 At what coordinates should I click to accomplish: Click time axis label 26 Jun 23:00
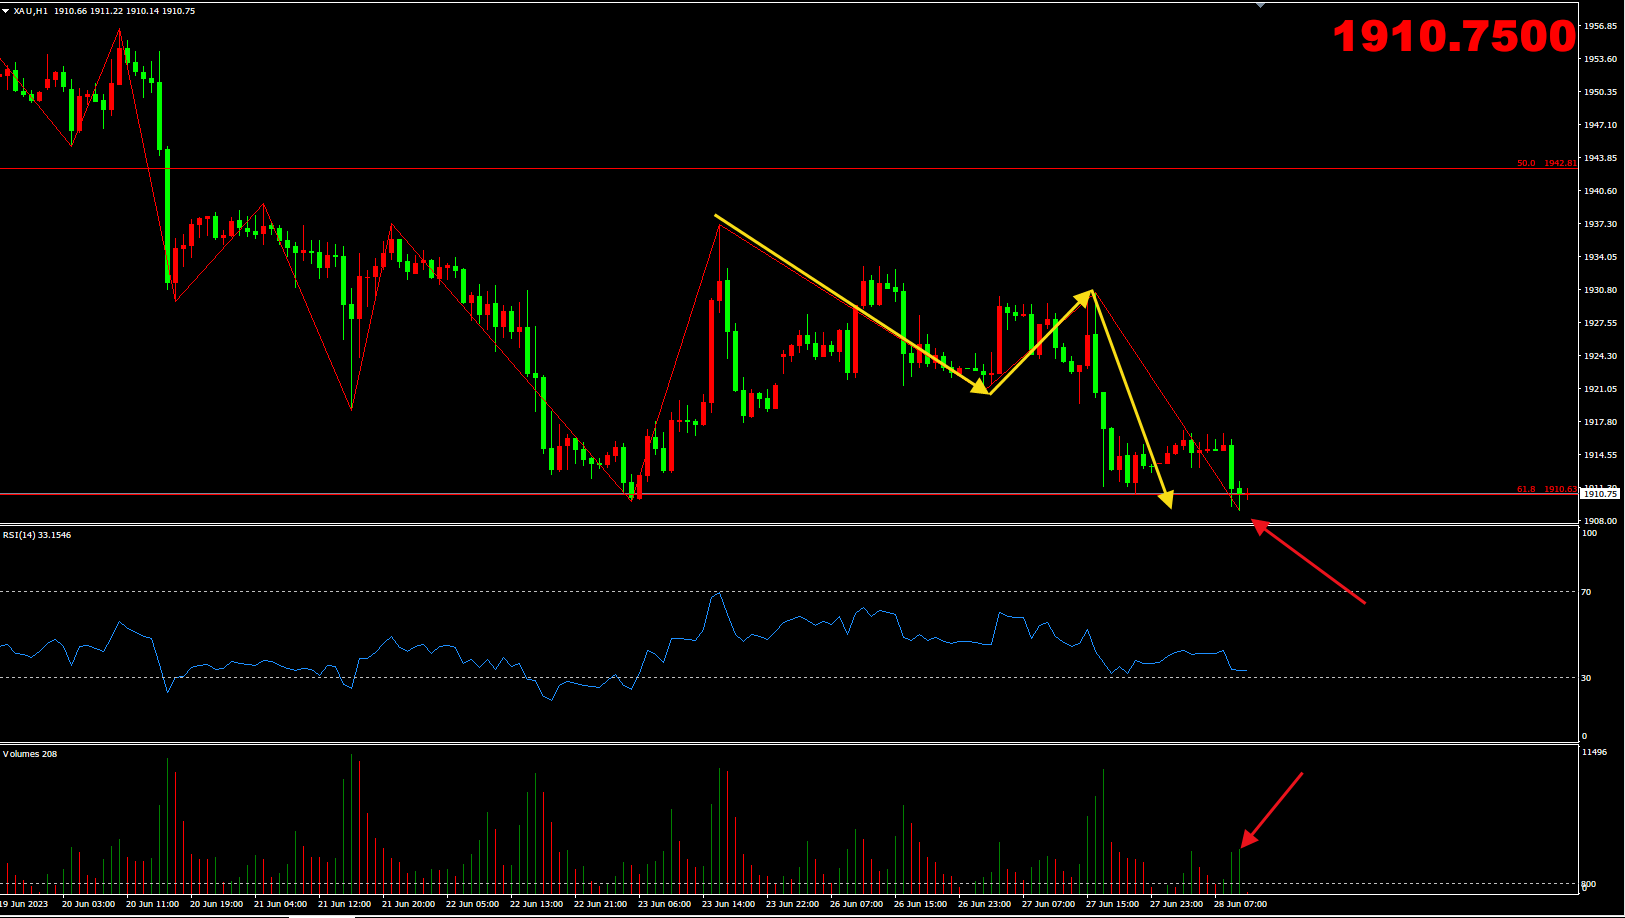pos(984,904)
